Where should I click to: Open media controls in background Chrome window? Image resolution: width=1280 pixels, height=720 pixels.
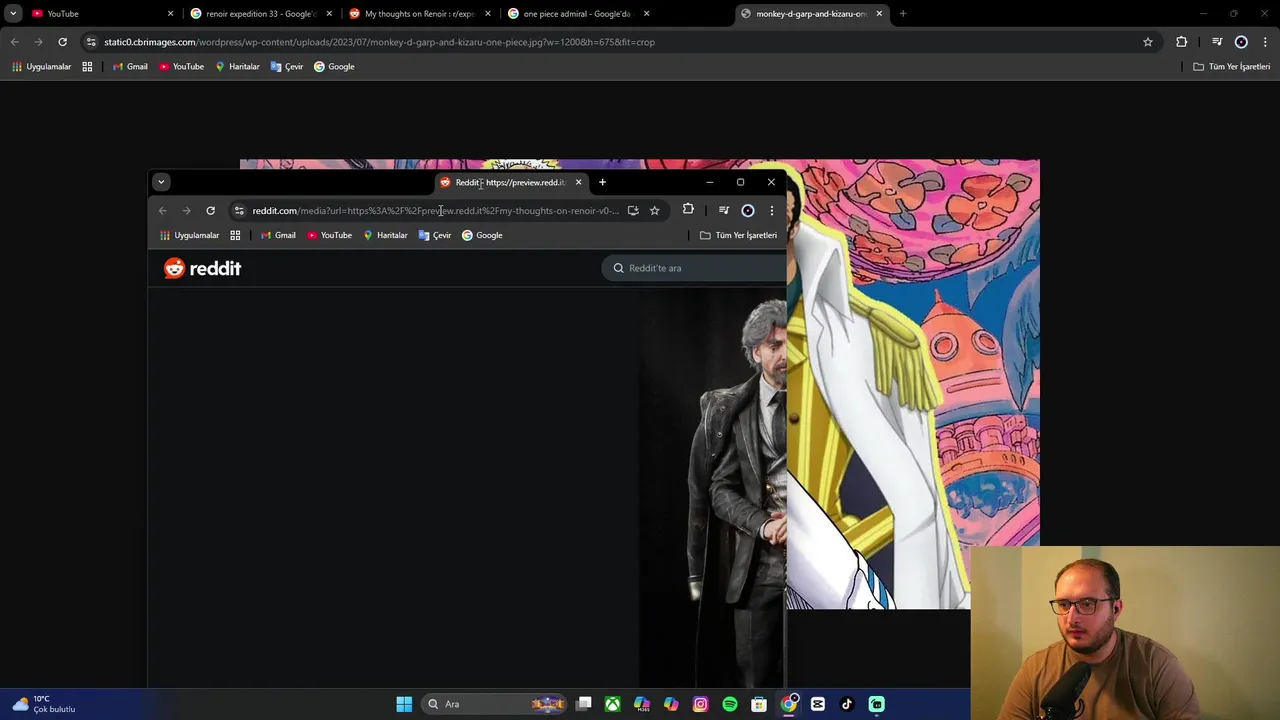1217,42
